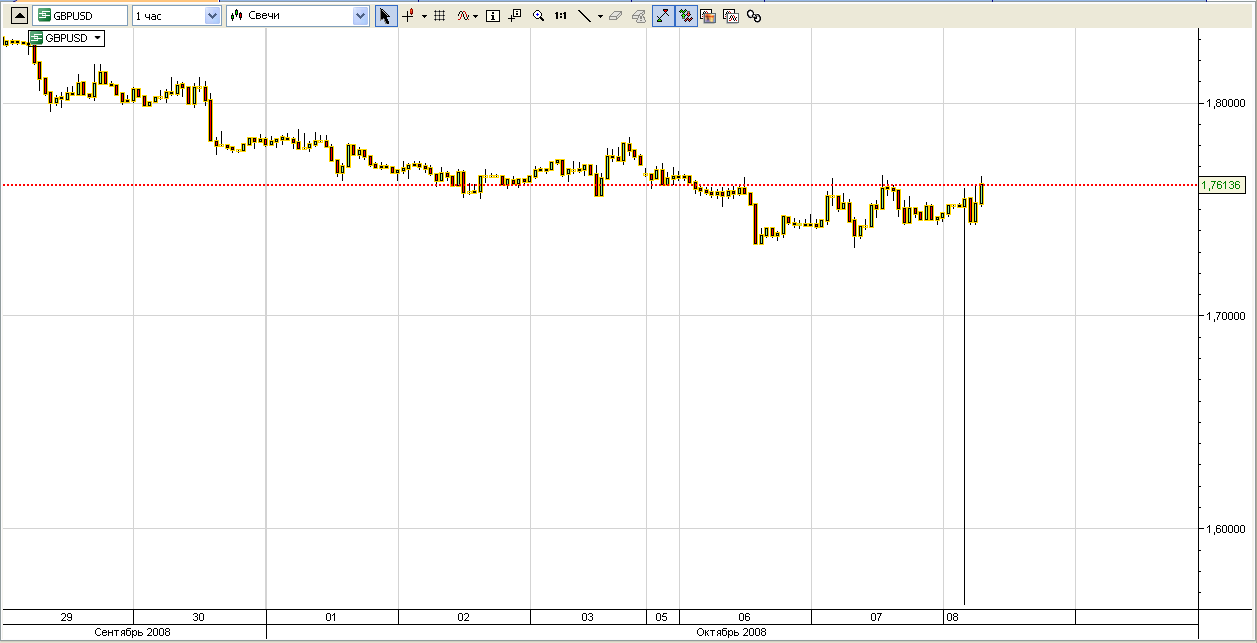The image size is (1257, 643).
Task: Expand the line tool dropdown arrow
Action: coord(600,16)
